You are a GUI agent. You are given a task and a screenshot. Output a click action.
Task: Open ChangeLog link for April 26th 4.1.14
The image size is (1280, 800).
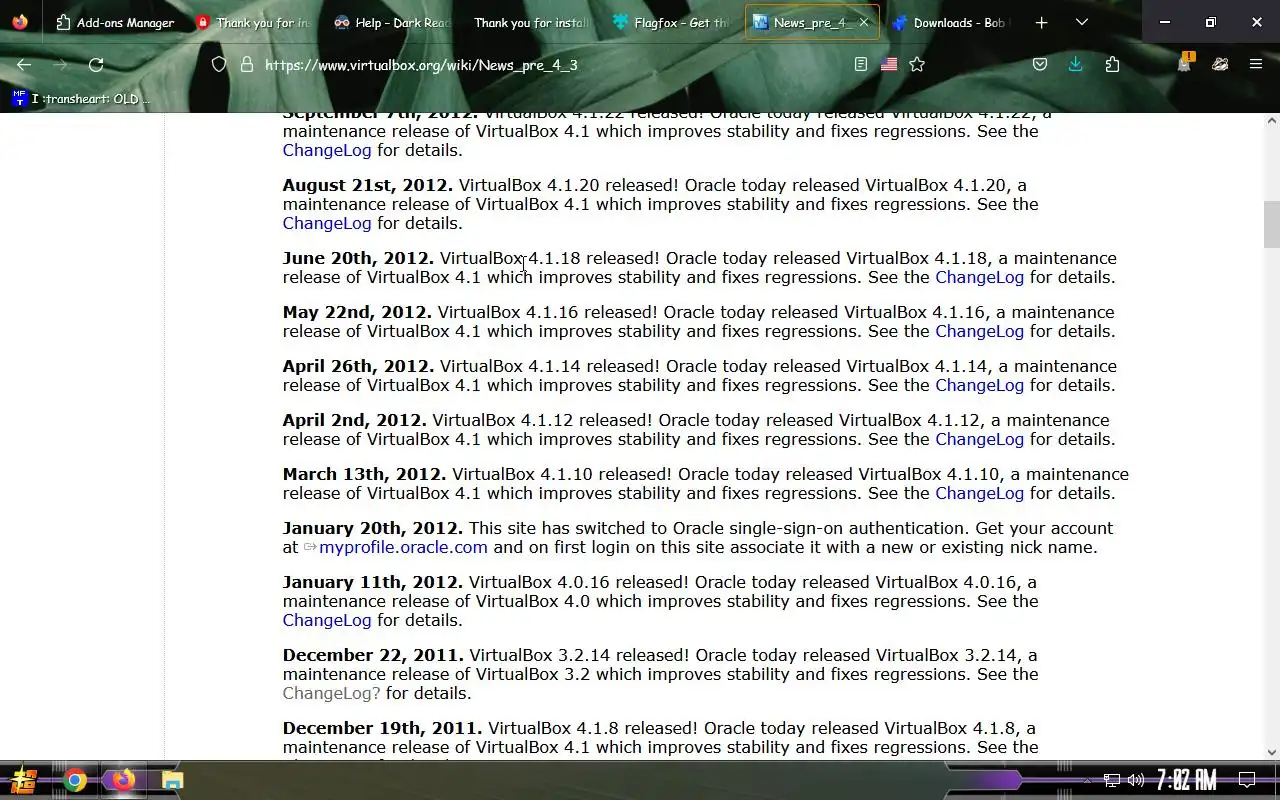click(x=979, y=385)
